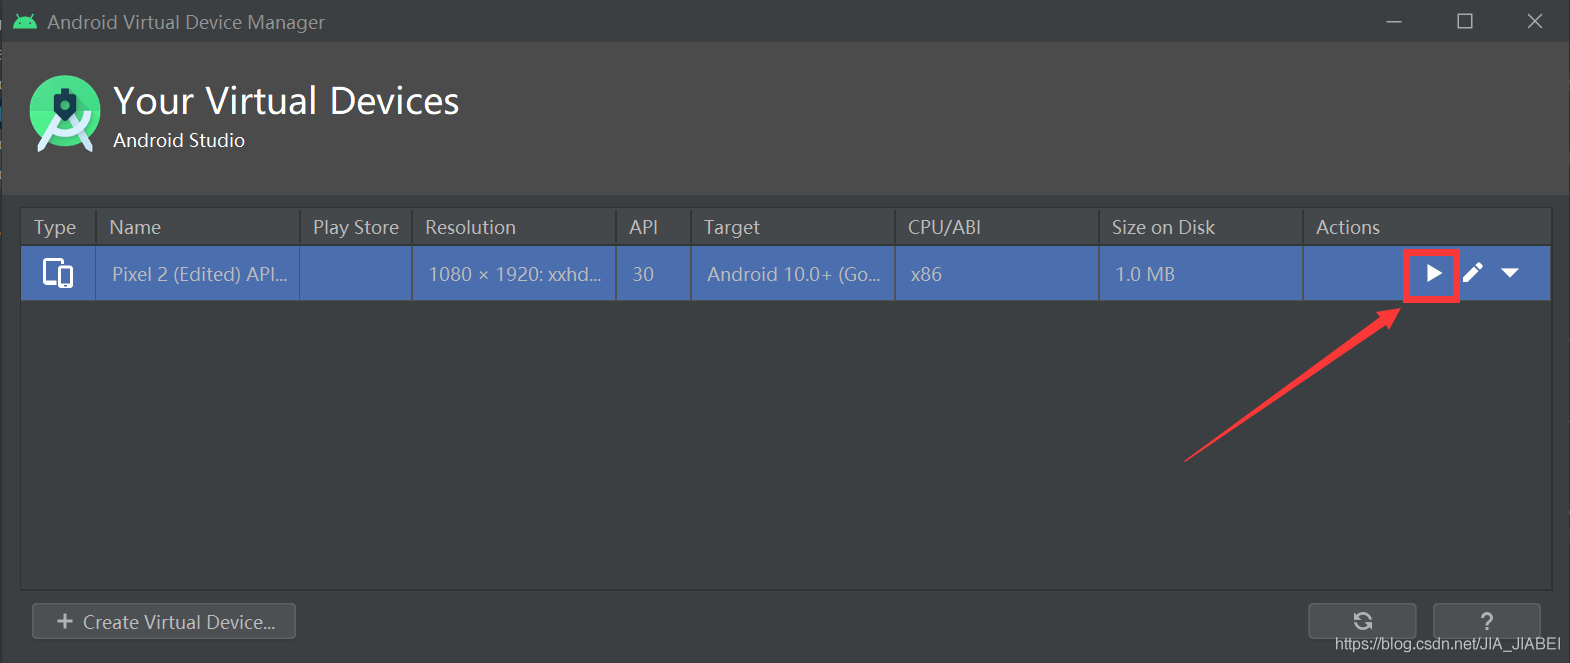Sort by the Play Store column header

click(356, 227)
